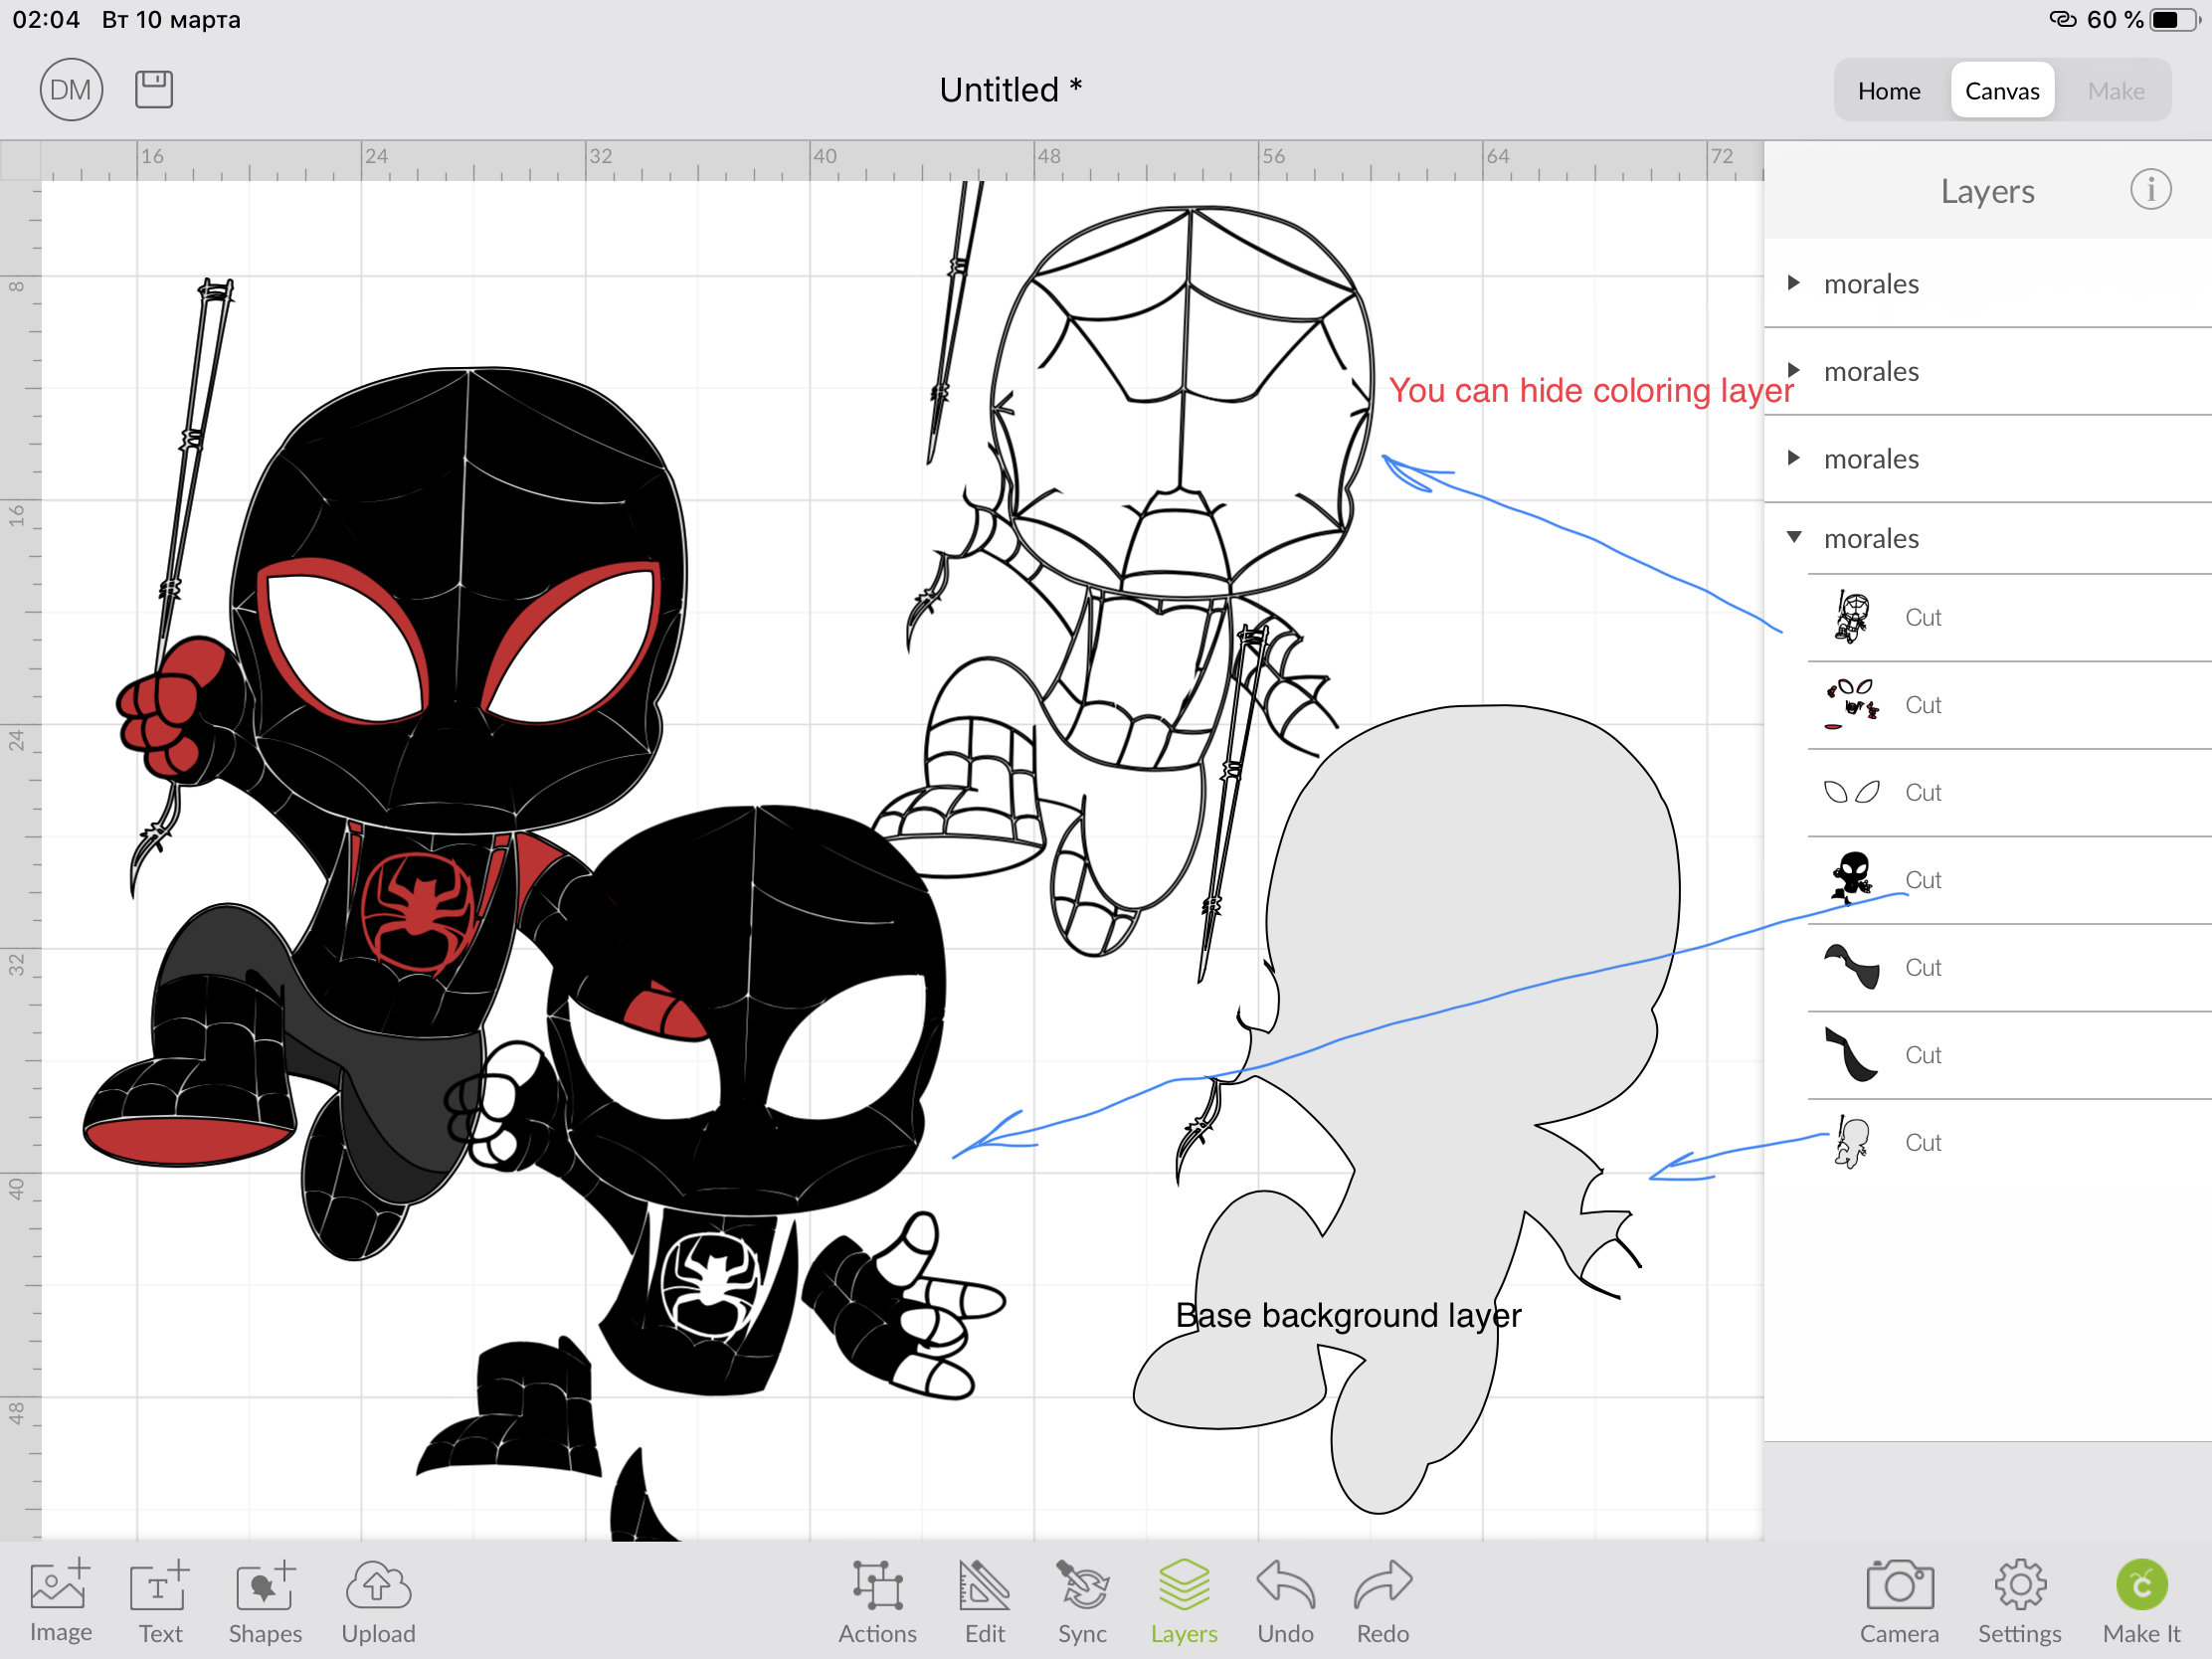Tap the project title Untitled
Screen dimensions: 2212x1659
click(1010, 90)
